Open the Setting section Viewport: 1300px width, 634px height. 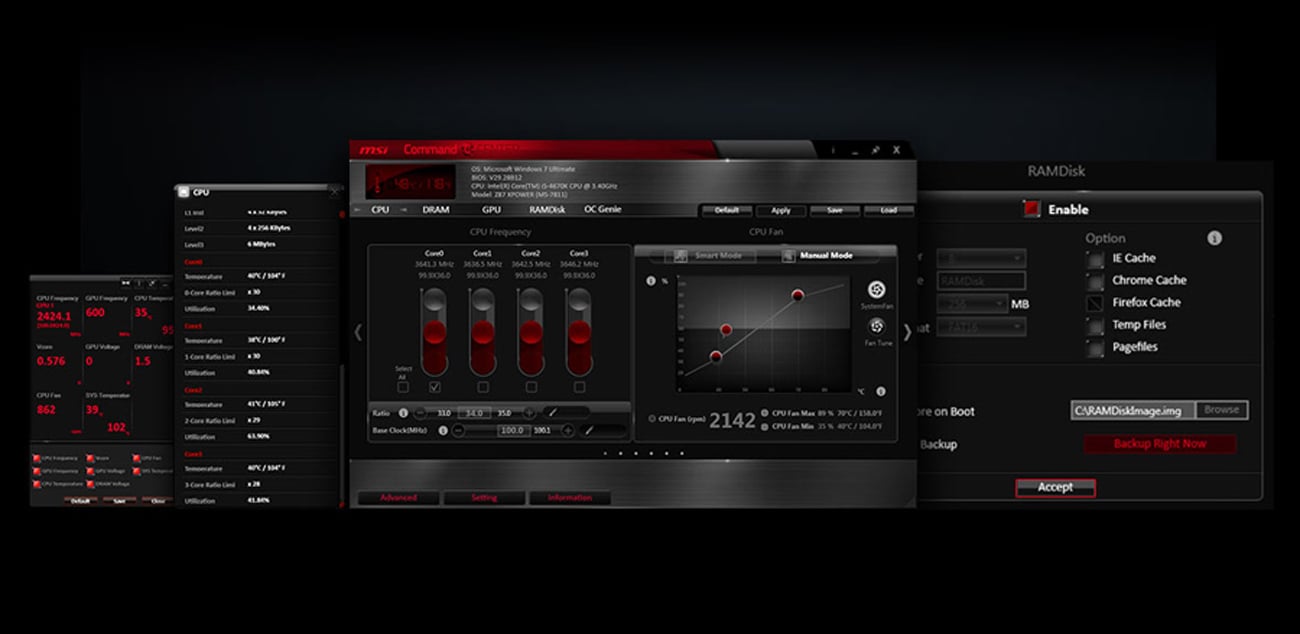tap(484, 497)
